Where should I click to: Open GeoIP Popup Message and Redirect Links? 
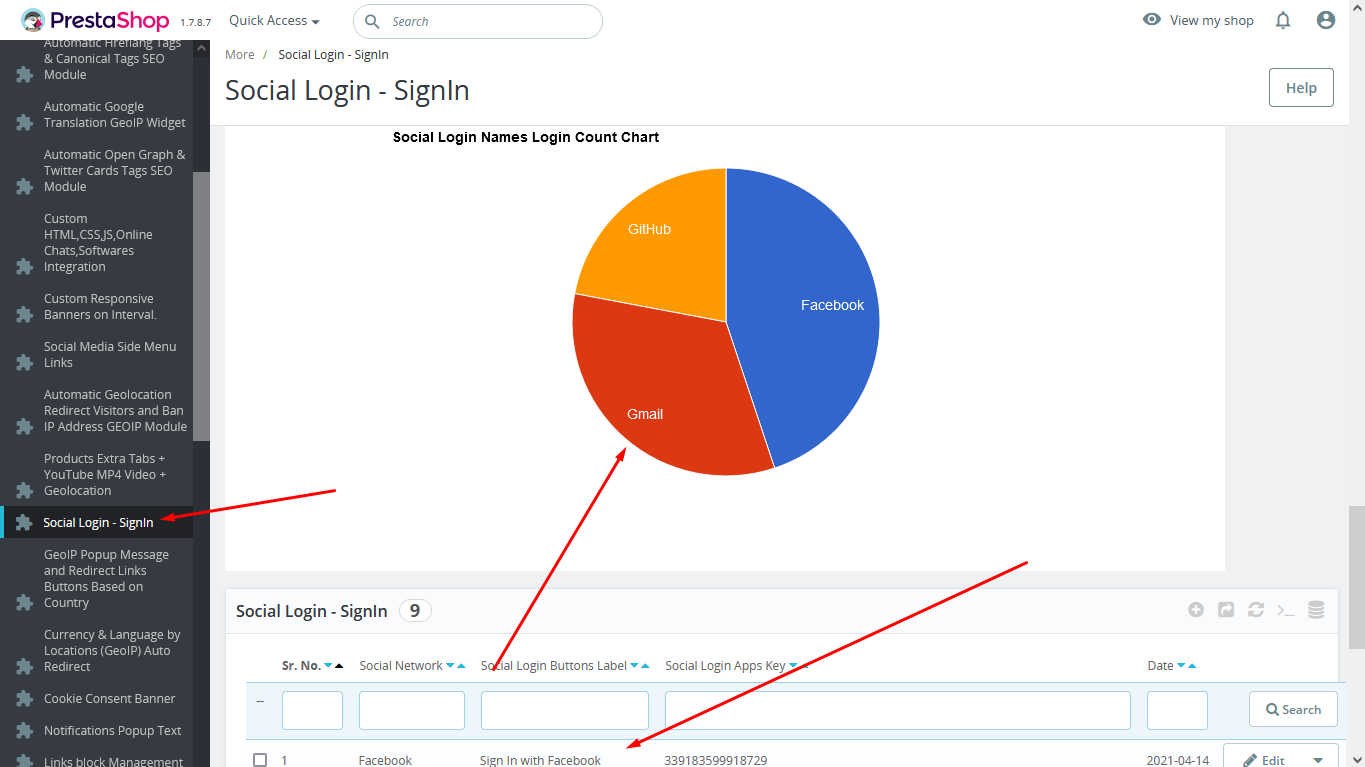pyautogui.click(x=106, y=579)
